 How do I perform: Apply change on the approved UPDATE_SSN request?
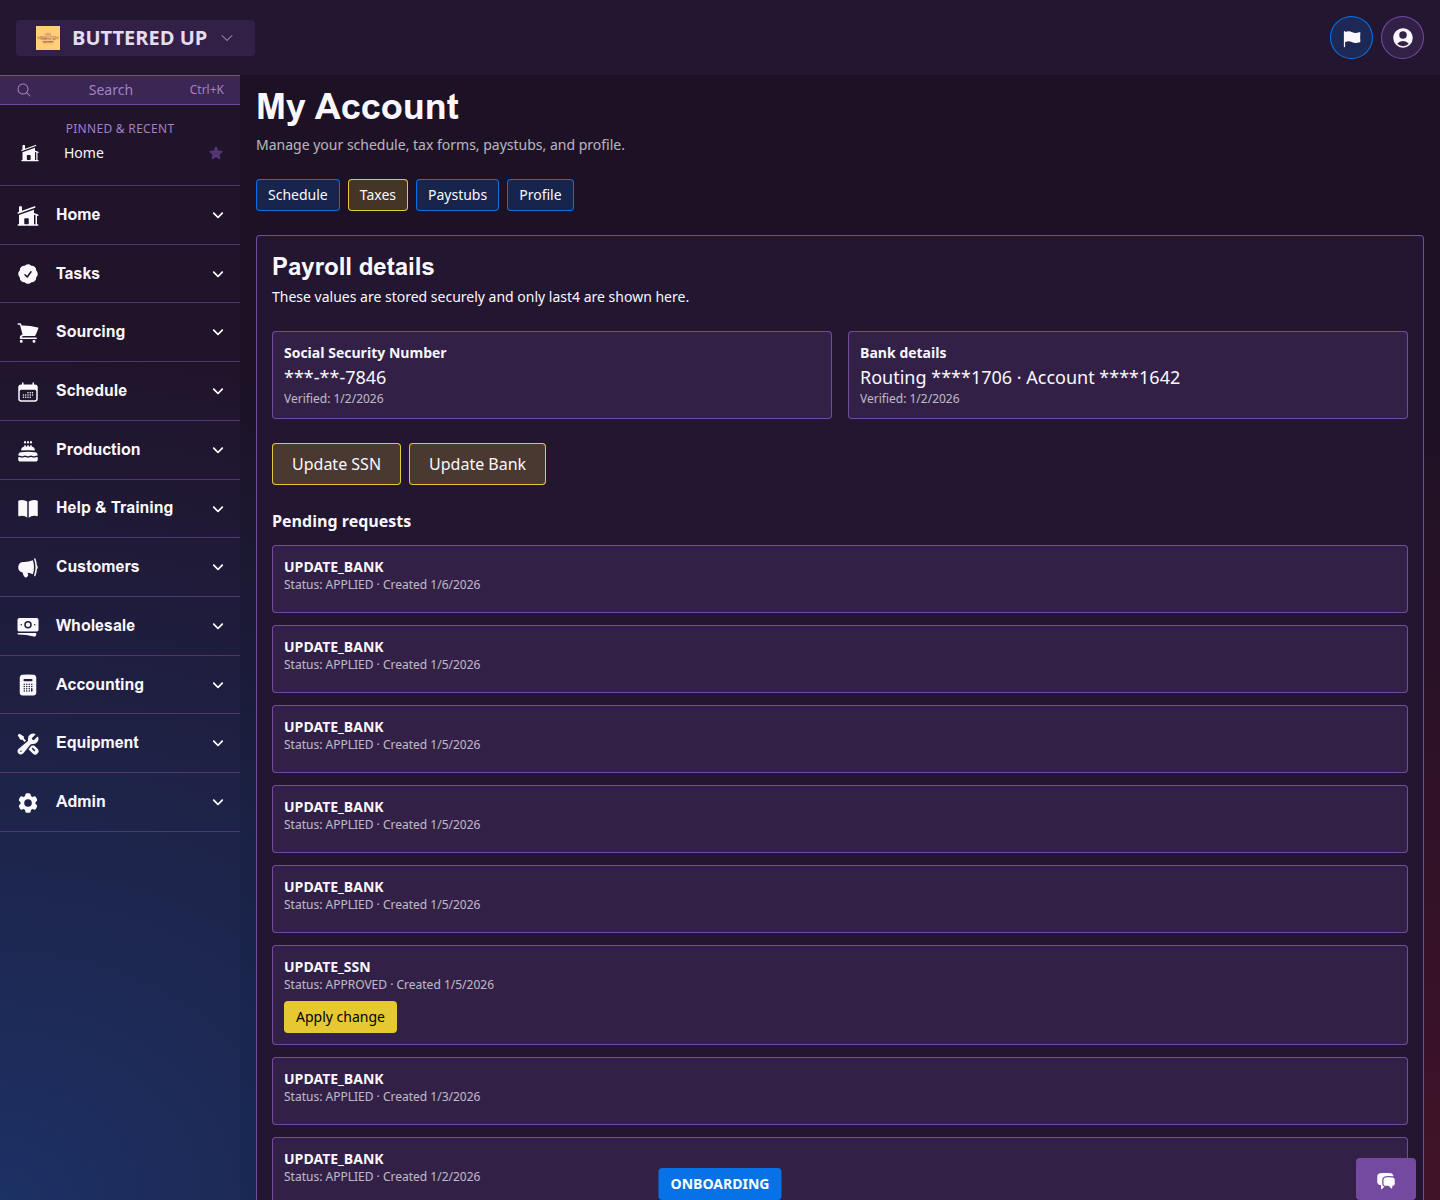(340, 1016)
